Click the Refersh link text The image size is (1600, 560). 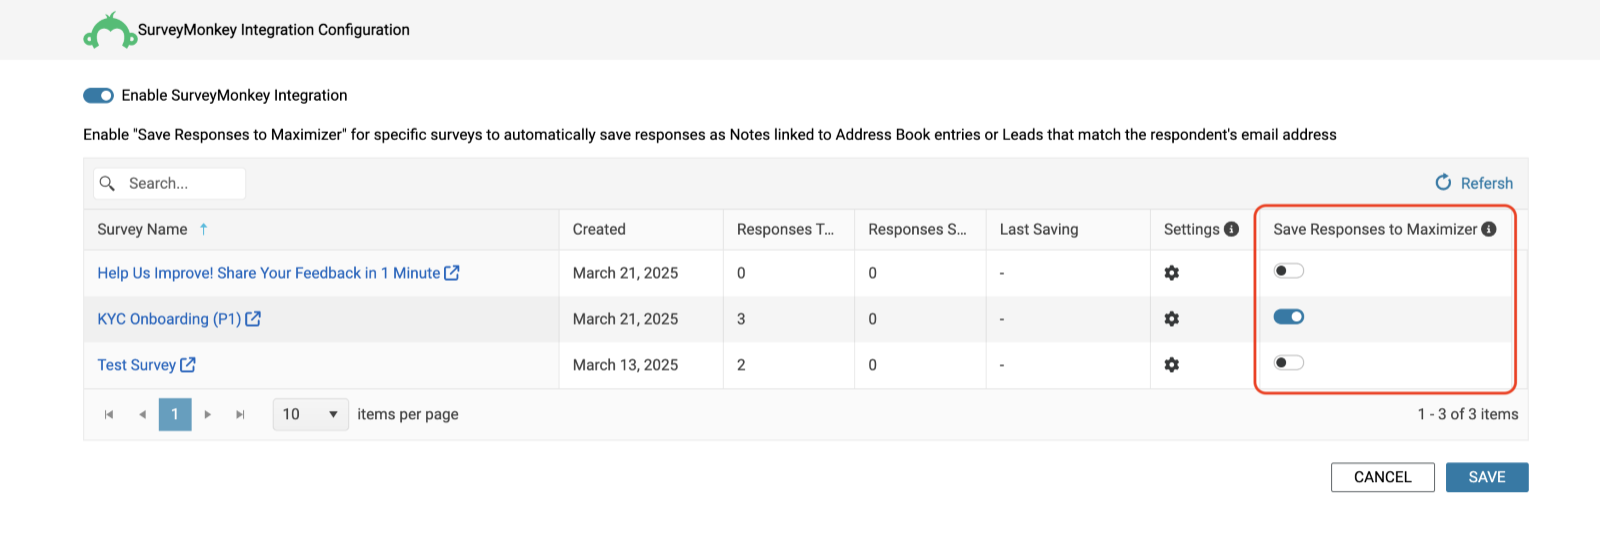1487,183
